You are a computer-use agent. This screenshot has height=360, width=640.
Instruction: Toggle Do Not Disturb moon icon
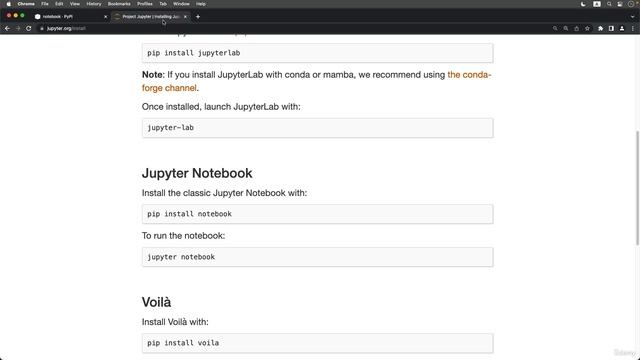(583, 4)
